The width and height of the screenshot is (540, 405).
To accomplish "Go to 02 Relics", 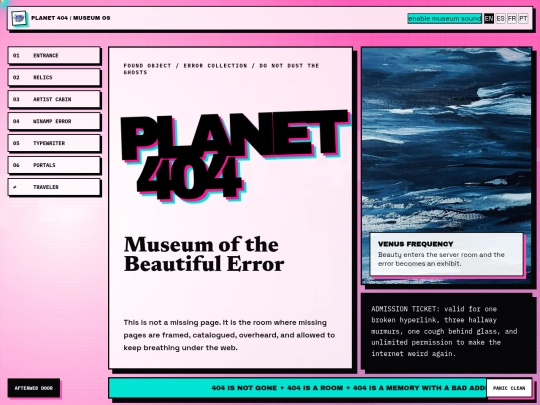I will (x=54, y=77).
